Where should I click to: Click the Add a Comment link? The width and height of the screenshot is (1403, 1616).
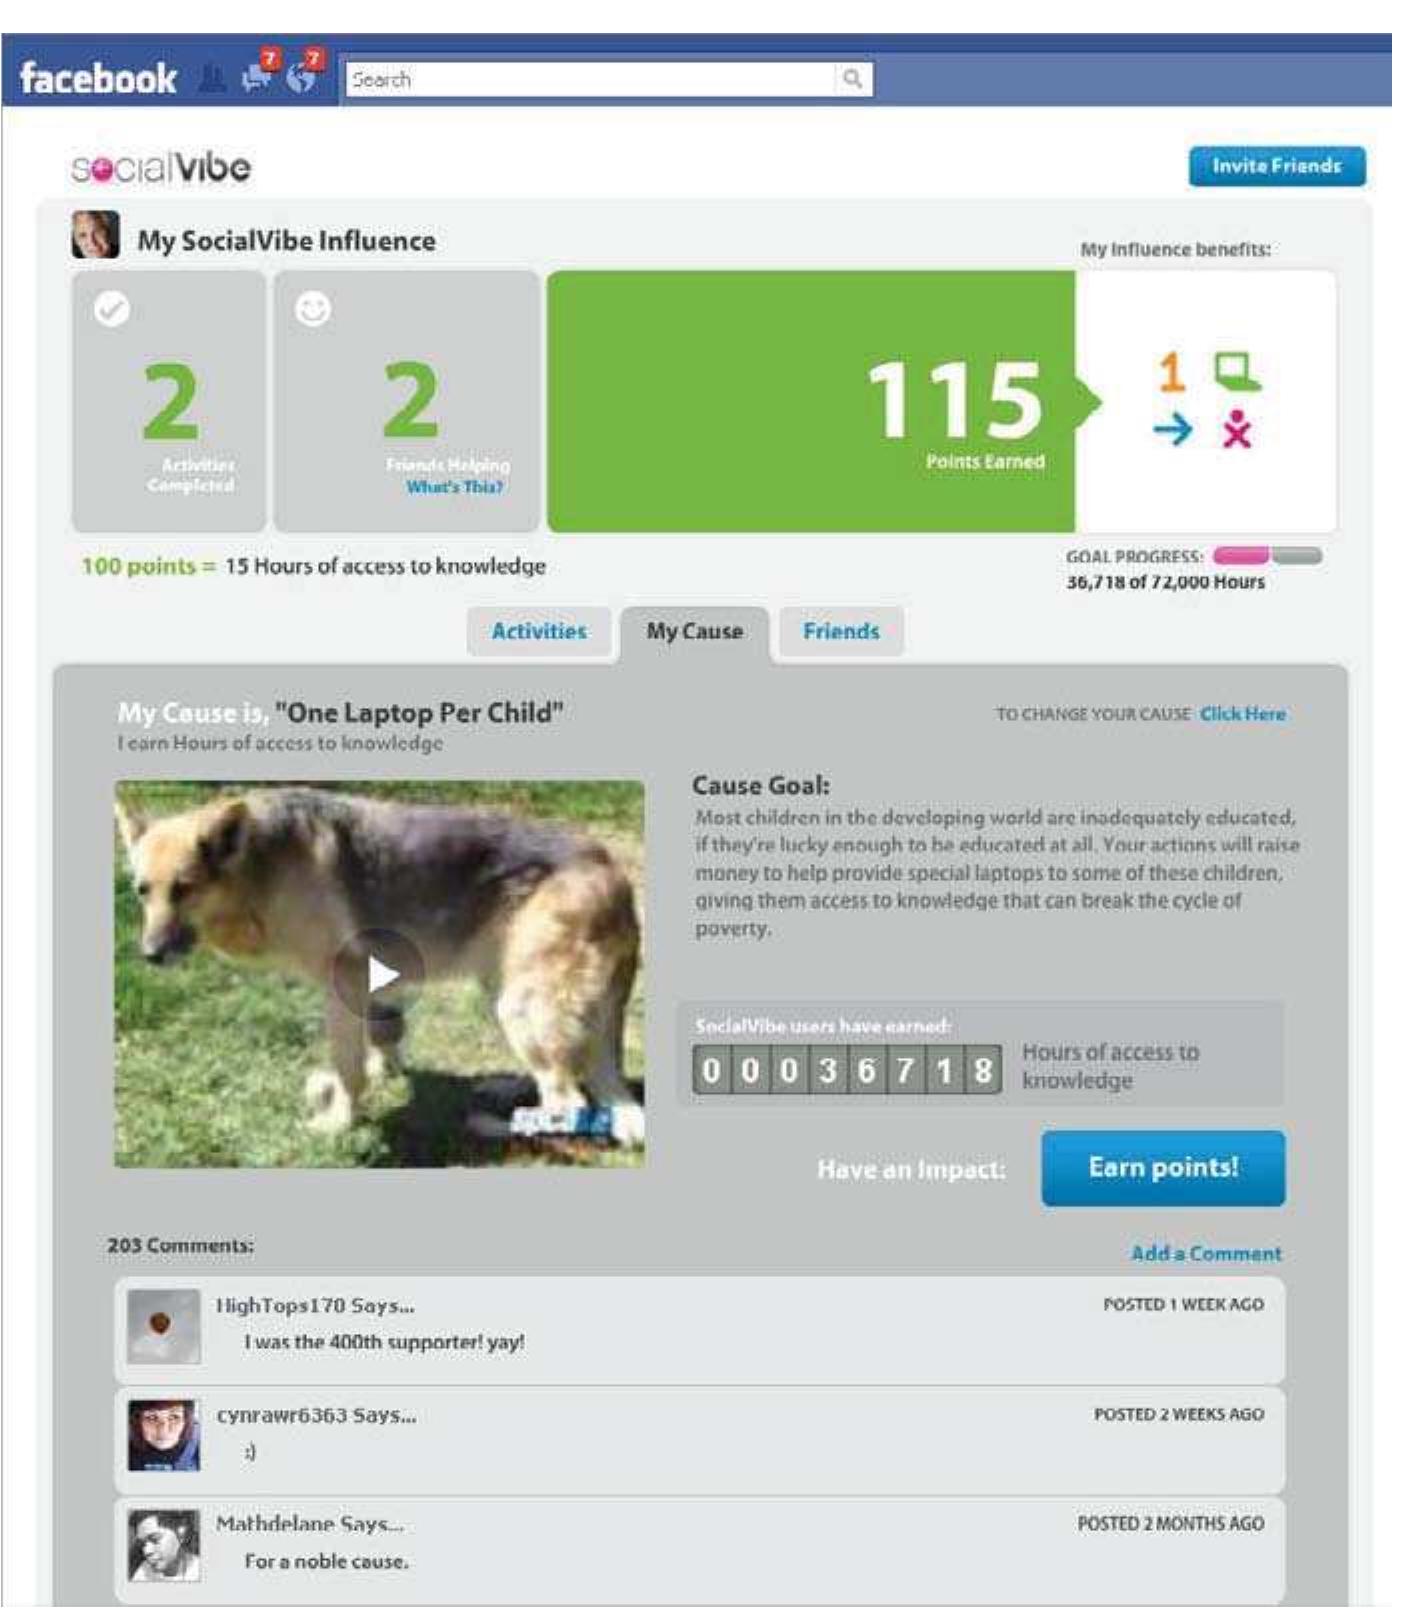click(1206, 1253)
